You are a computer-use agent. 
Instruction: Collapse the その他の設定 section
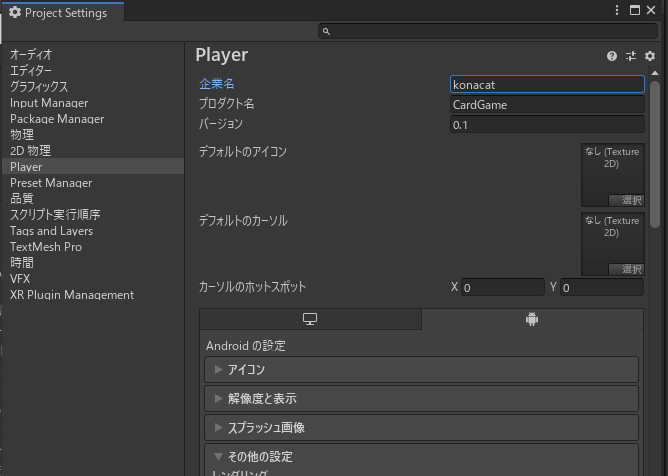click(421, 456)
